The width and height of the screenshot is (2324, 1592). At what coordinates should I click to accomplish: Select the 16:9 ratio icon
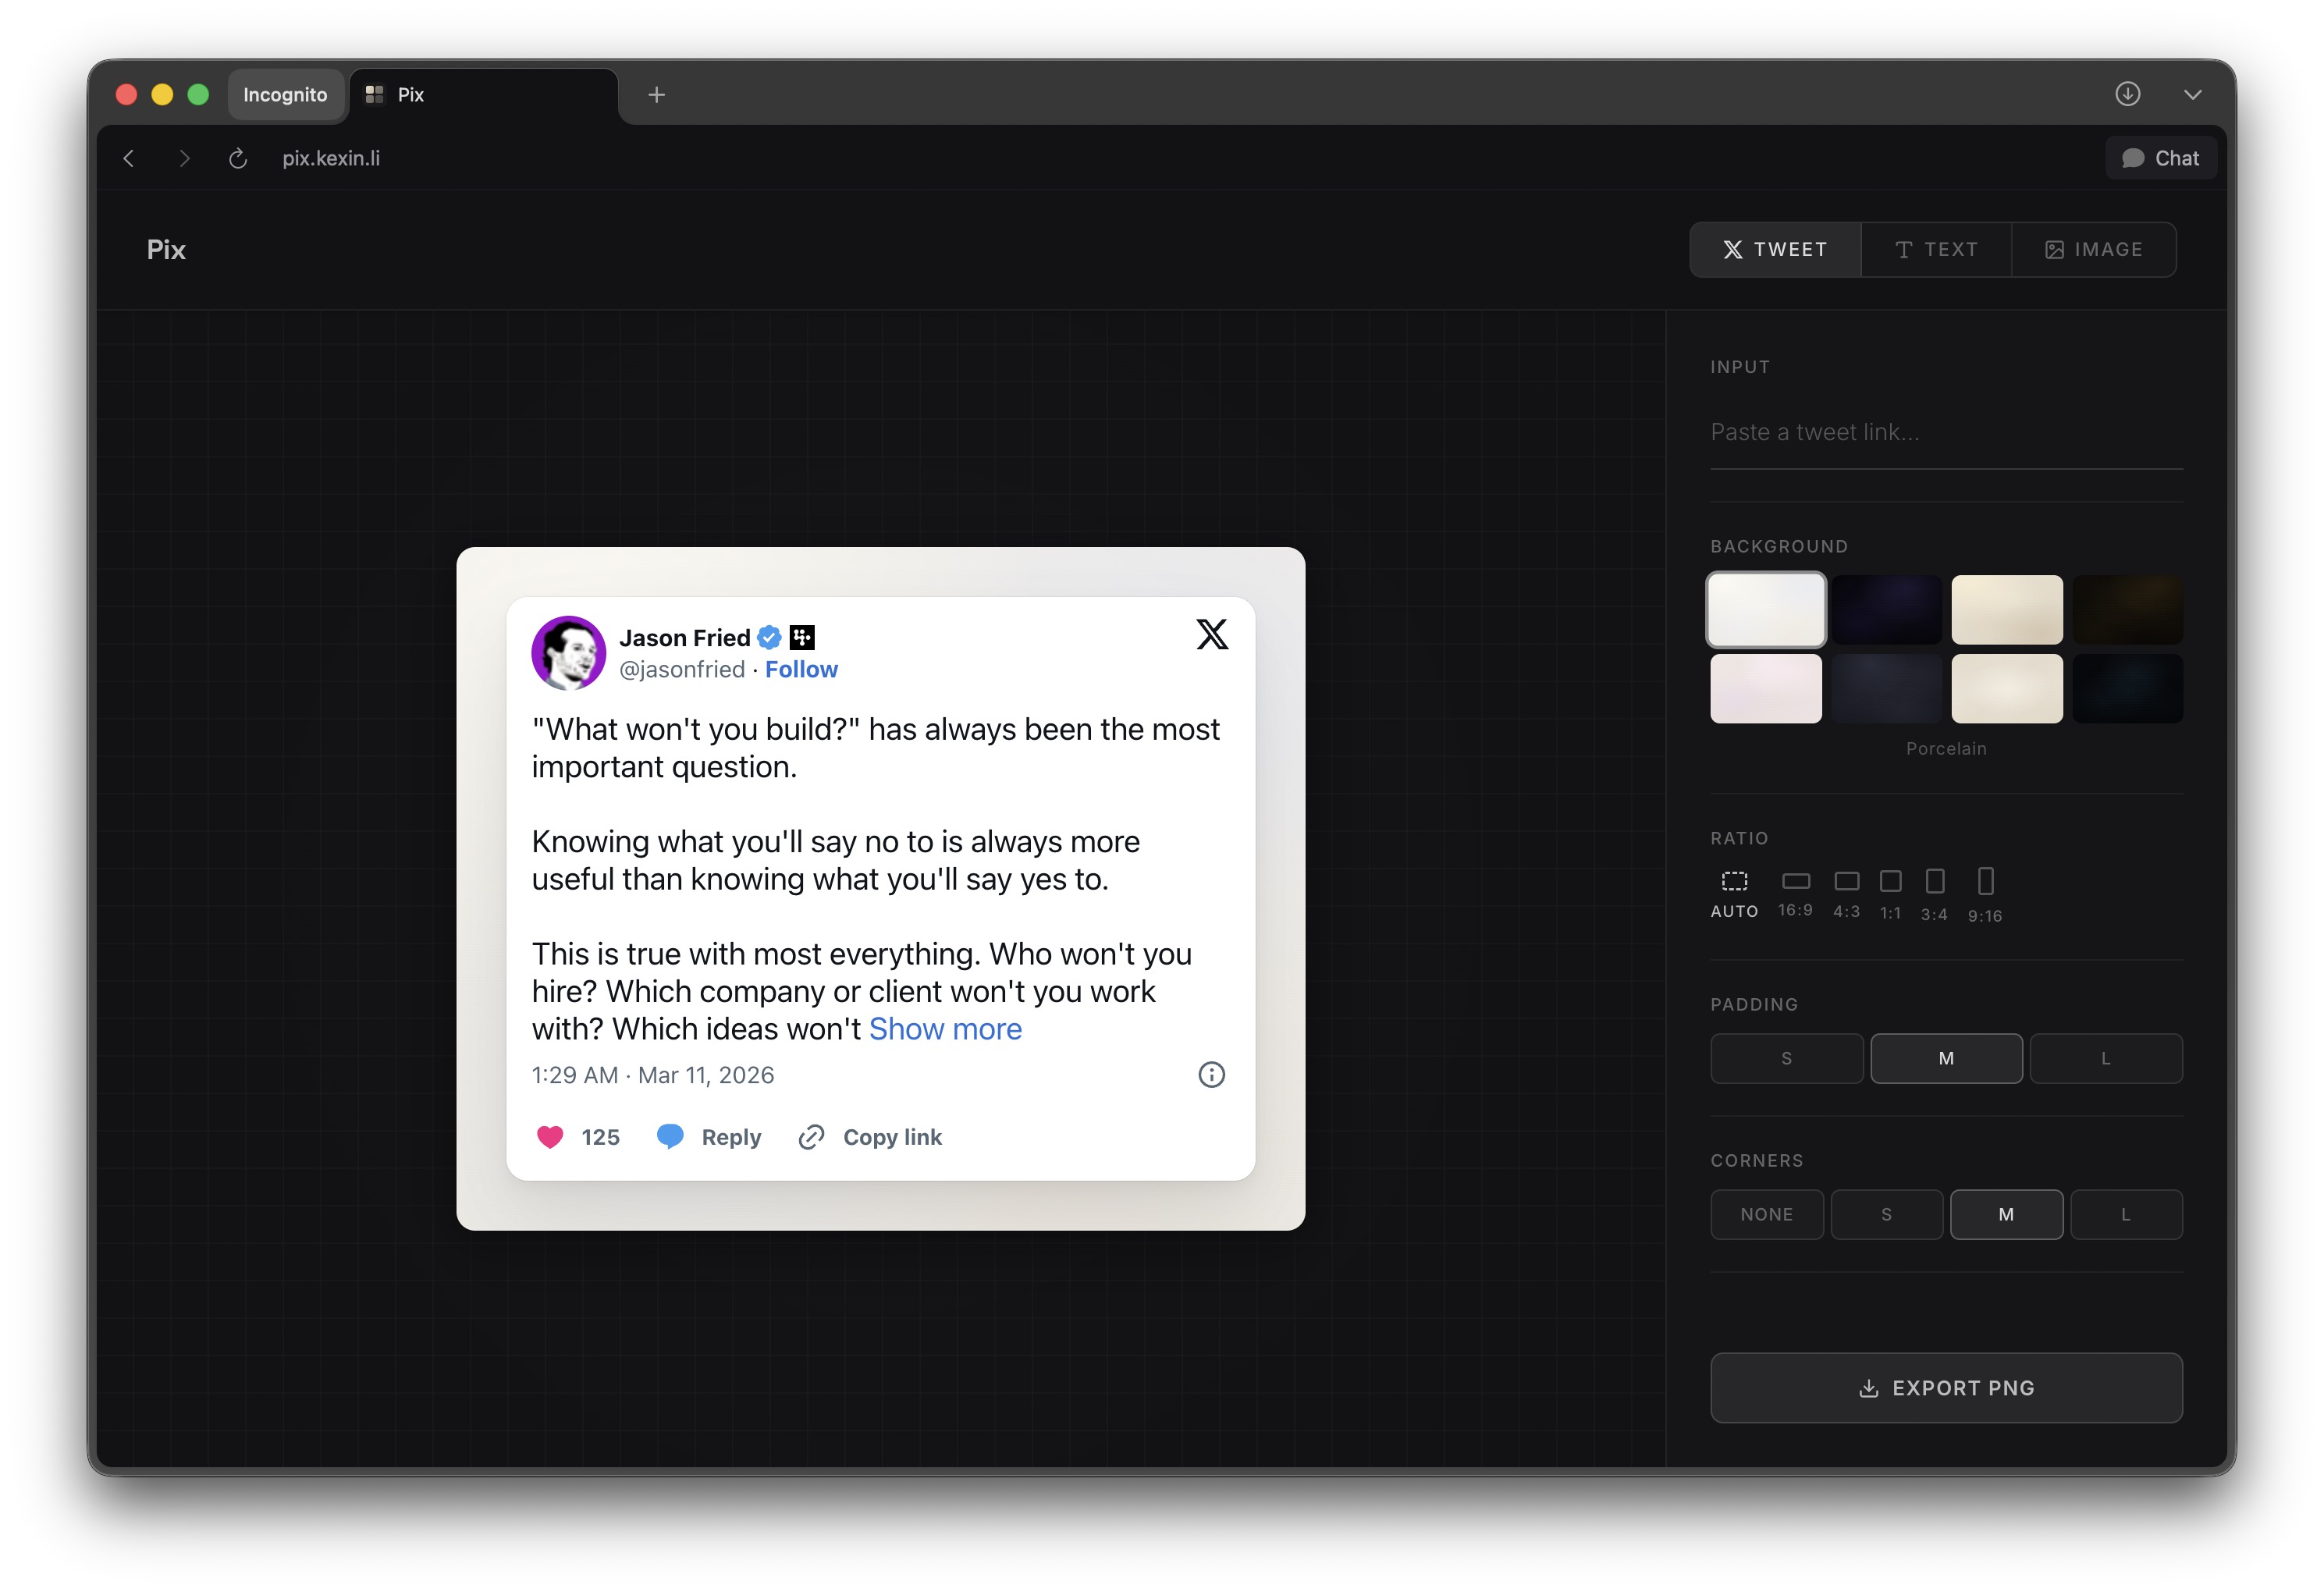coord(1795,882)
